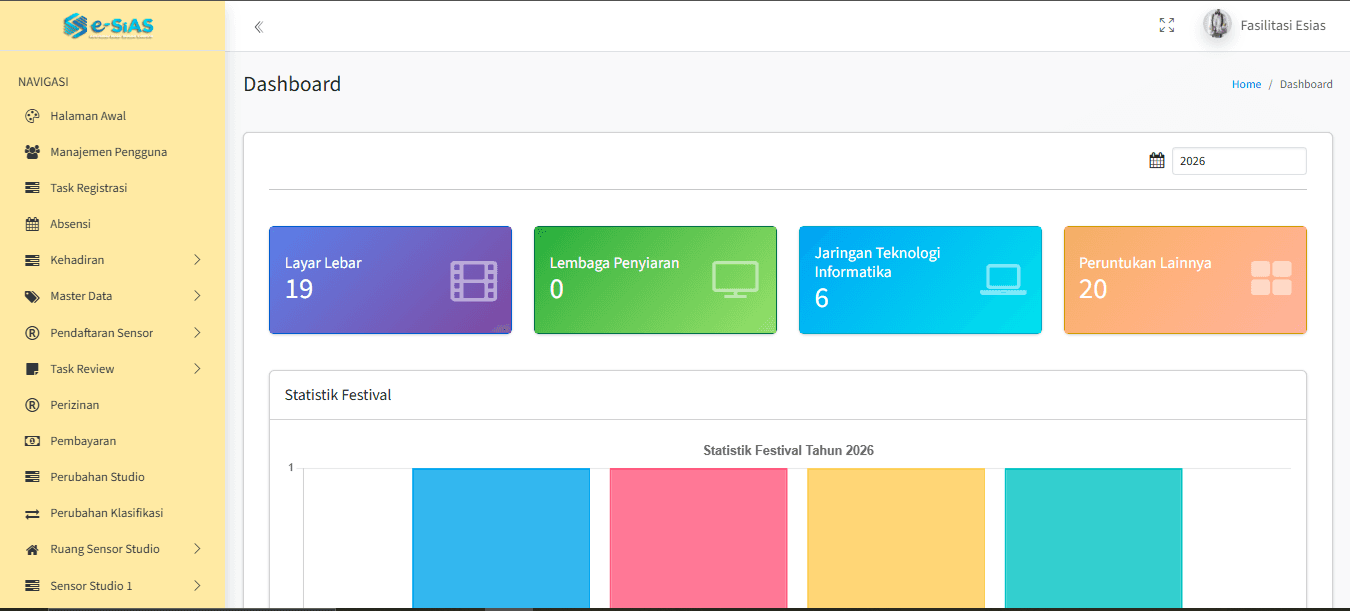
Task: Click the count 19 on Layar Lebar card
Action: [x=299, y=290]
